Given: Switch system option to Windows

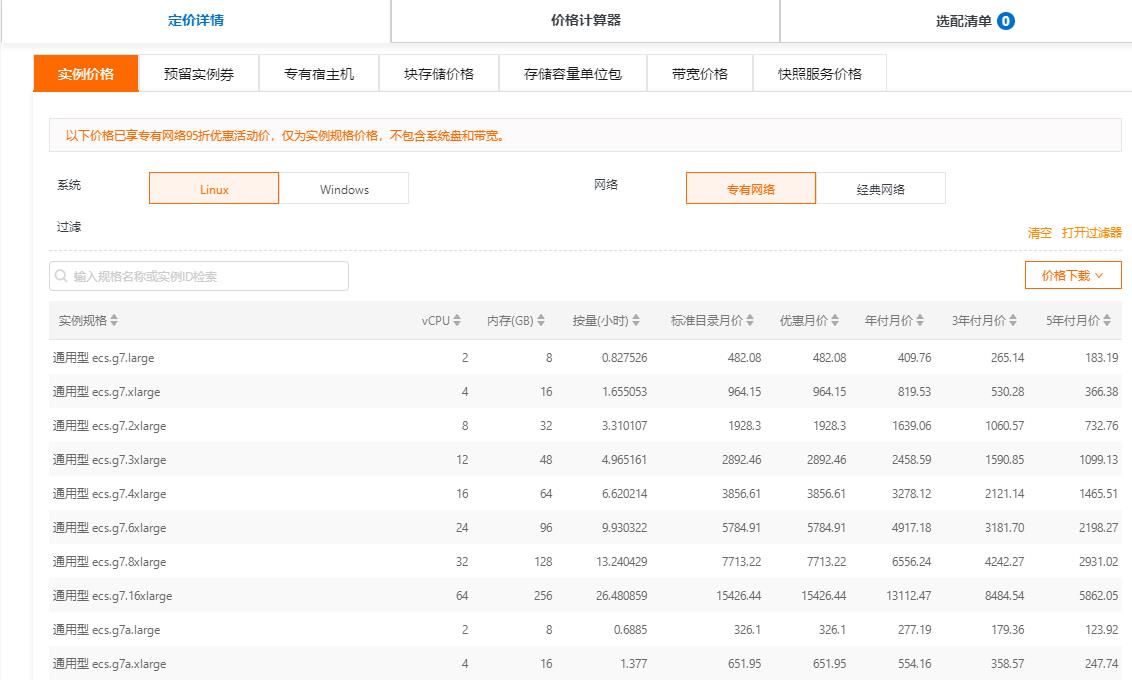Looking at the screenshot, I should coord(344,189).
